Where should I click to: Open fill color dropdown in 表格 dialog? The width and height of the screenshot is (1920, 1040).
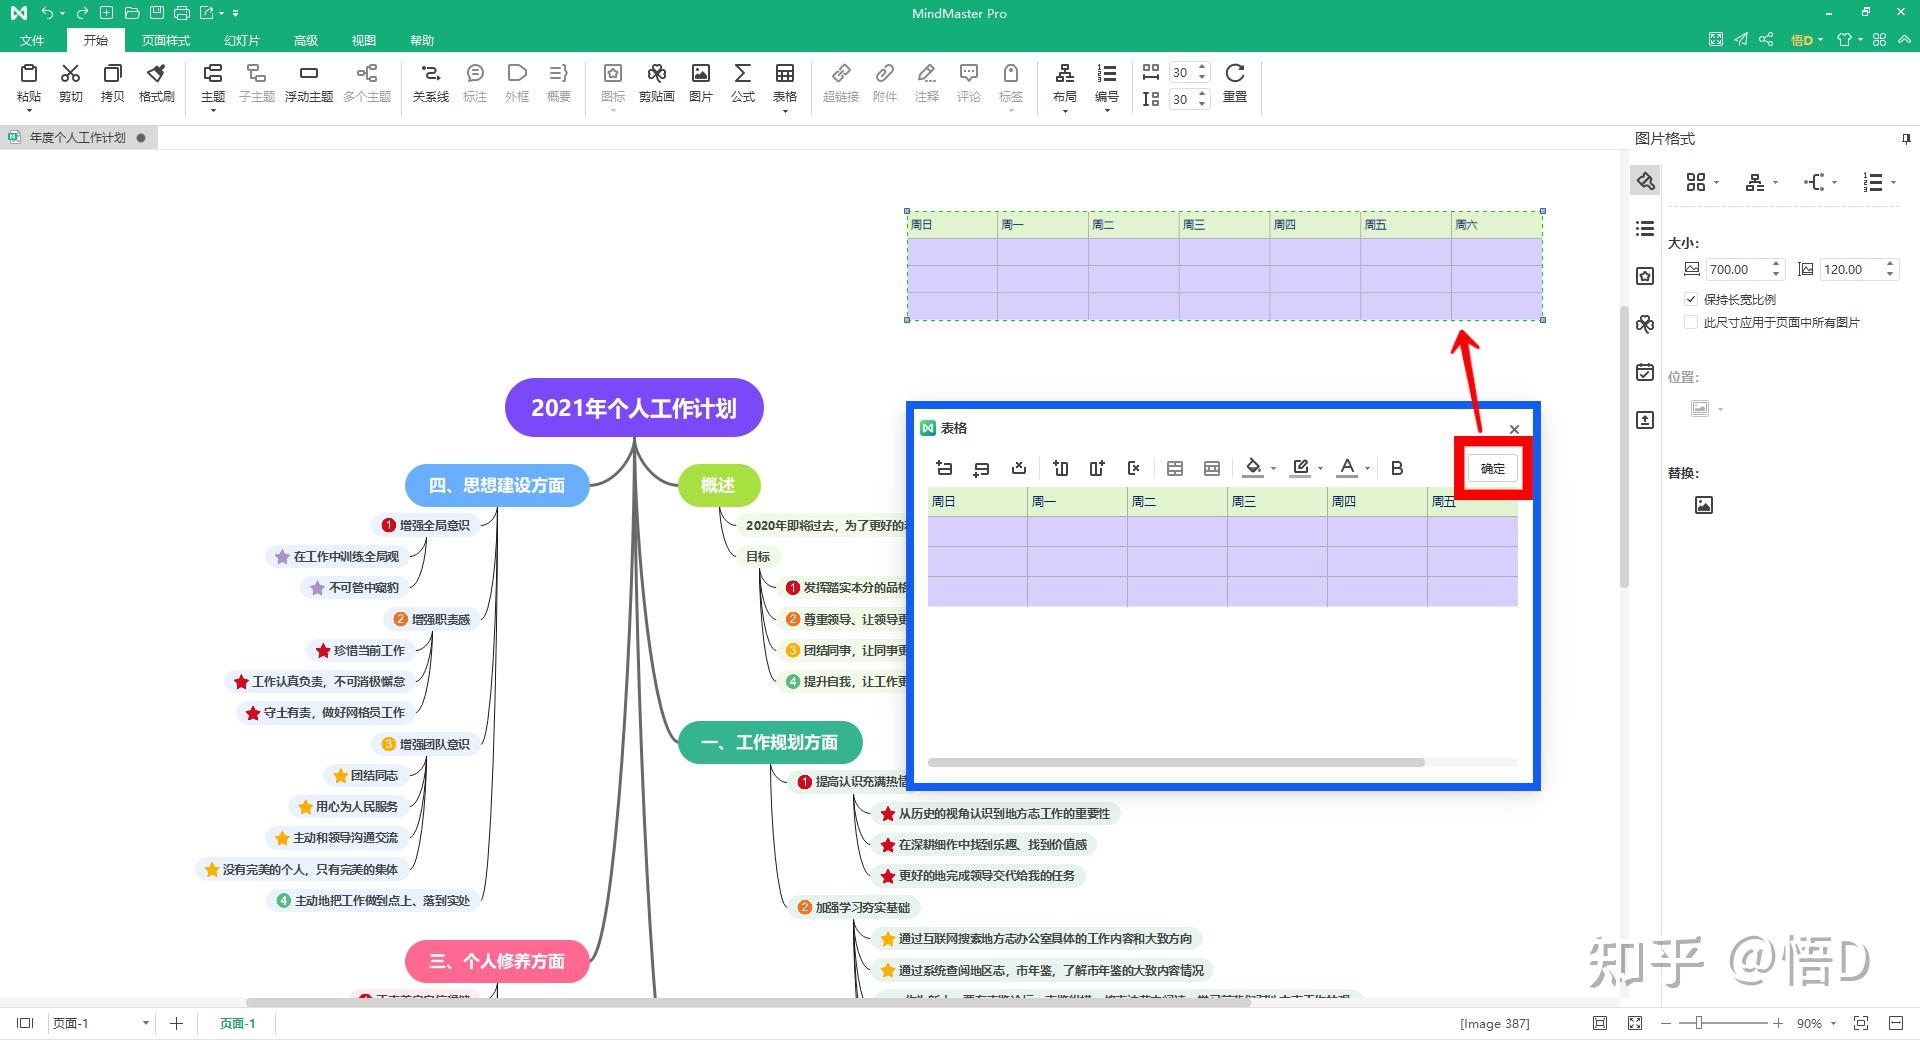(1273, 468)
